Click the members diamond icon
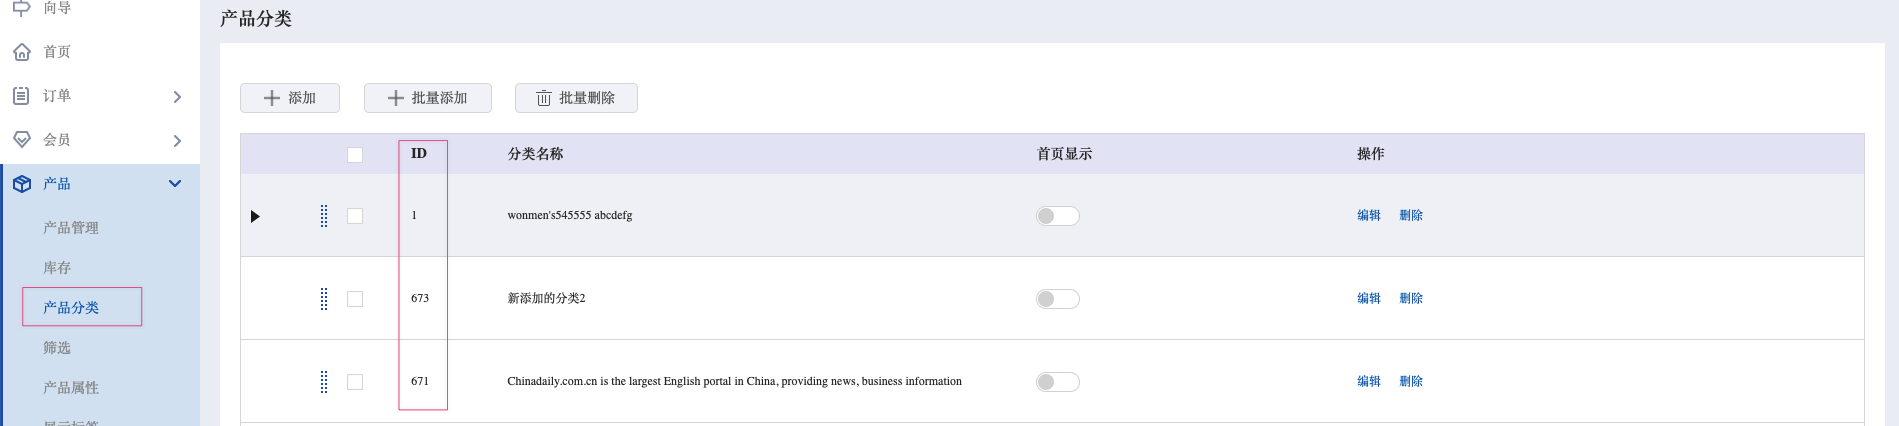Screen dimensions: 1899x426 click(22, 140)
